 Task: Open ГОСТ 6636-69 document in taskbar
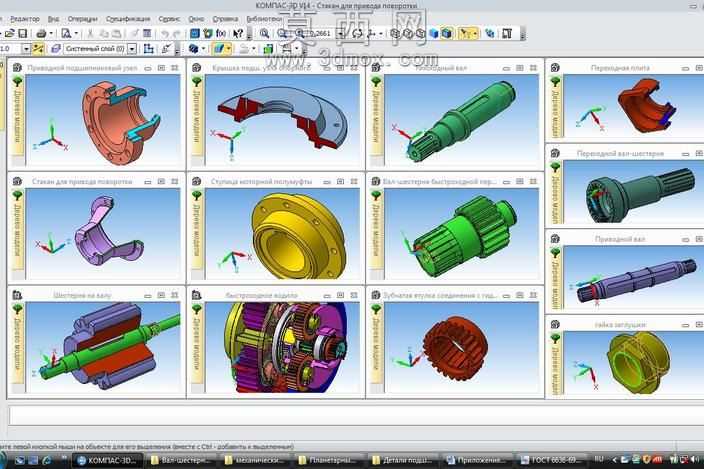553,460
